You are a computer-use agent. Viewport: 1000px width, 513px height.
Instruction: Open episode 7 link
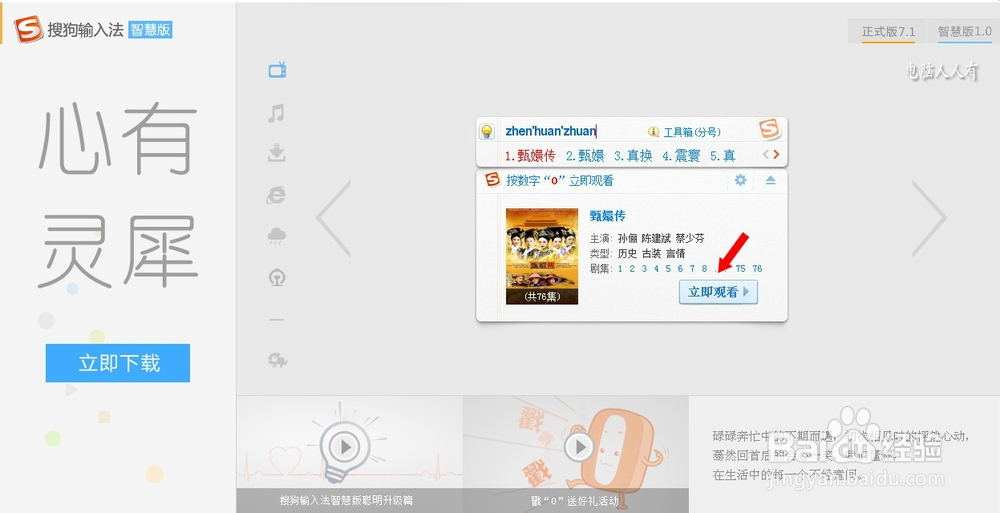coord(692,269)
